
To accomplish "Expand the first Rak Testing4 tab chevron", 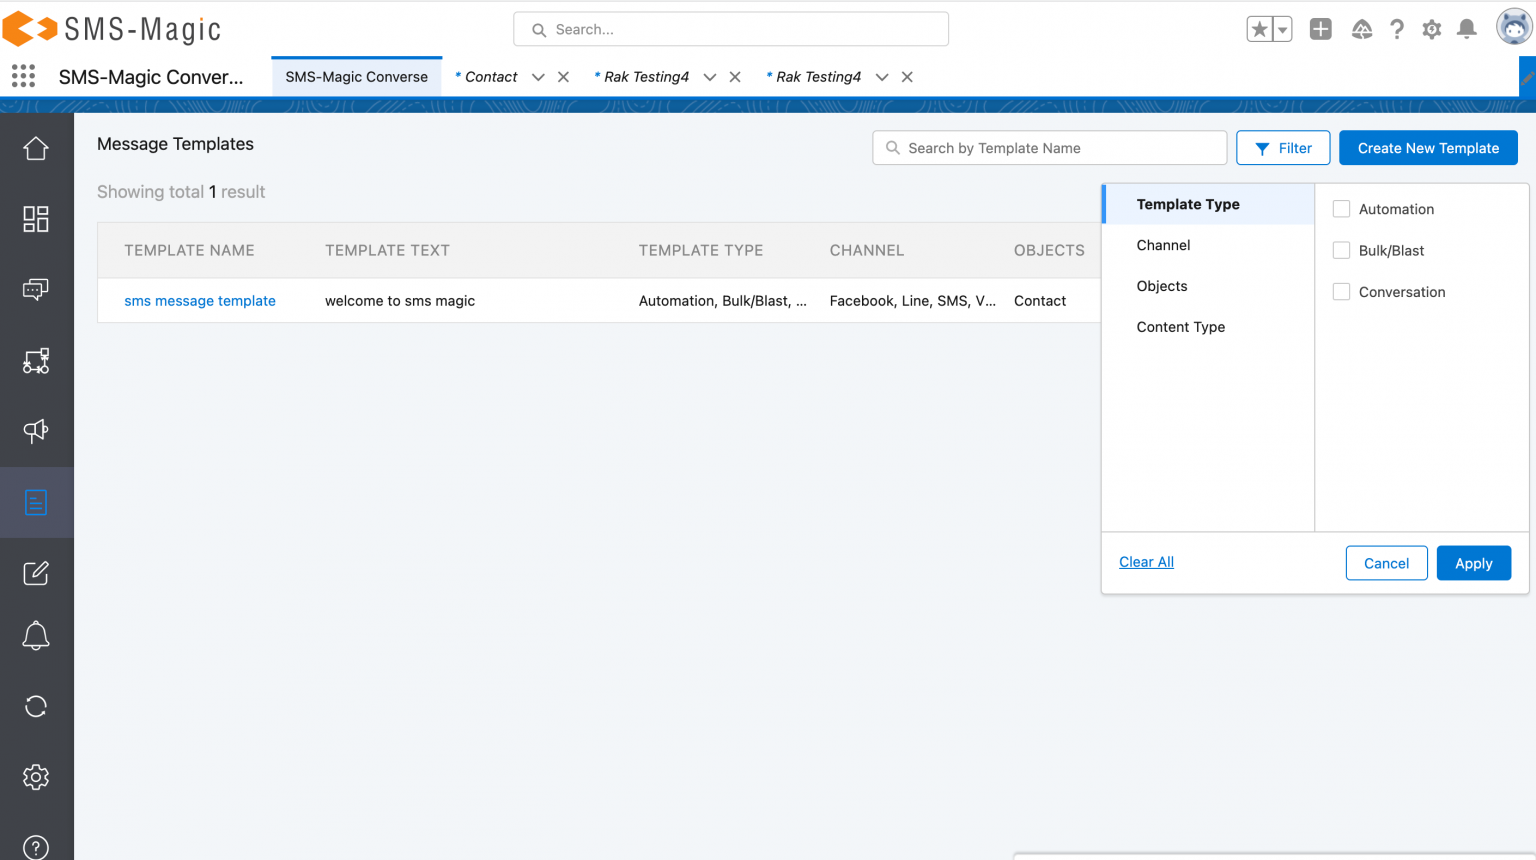I will 710,77.
